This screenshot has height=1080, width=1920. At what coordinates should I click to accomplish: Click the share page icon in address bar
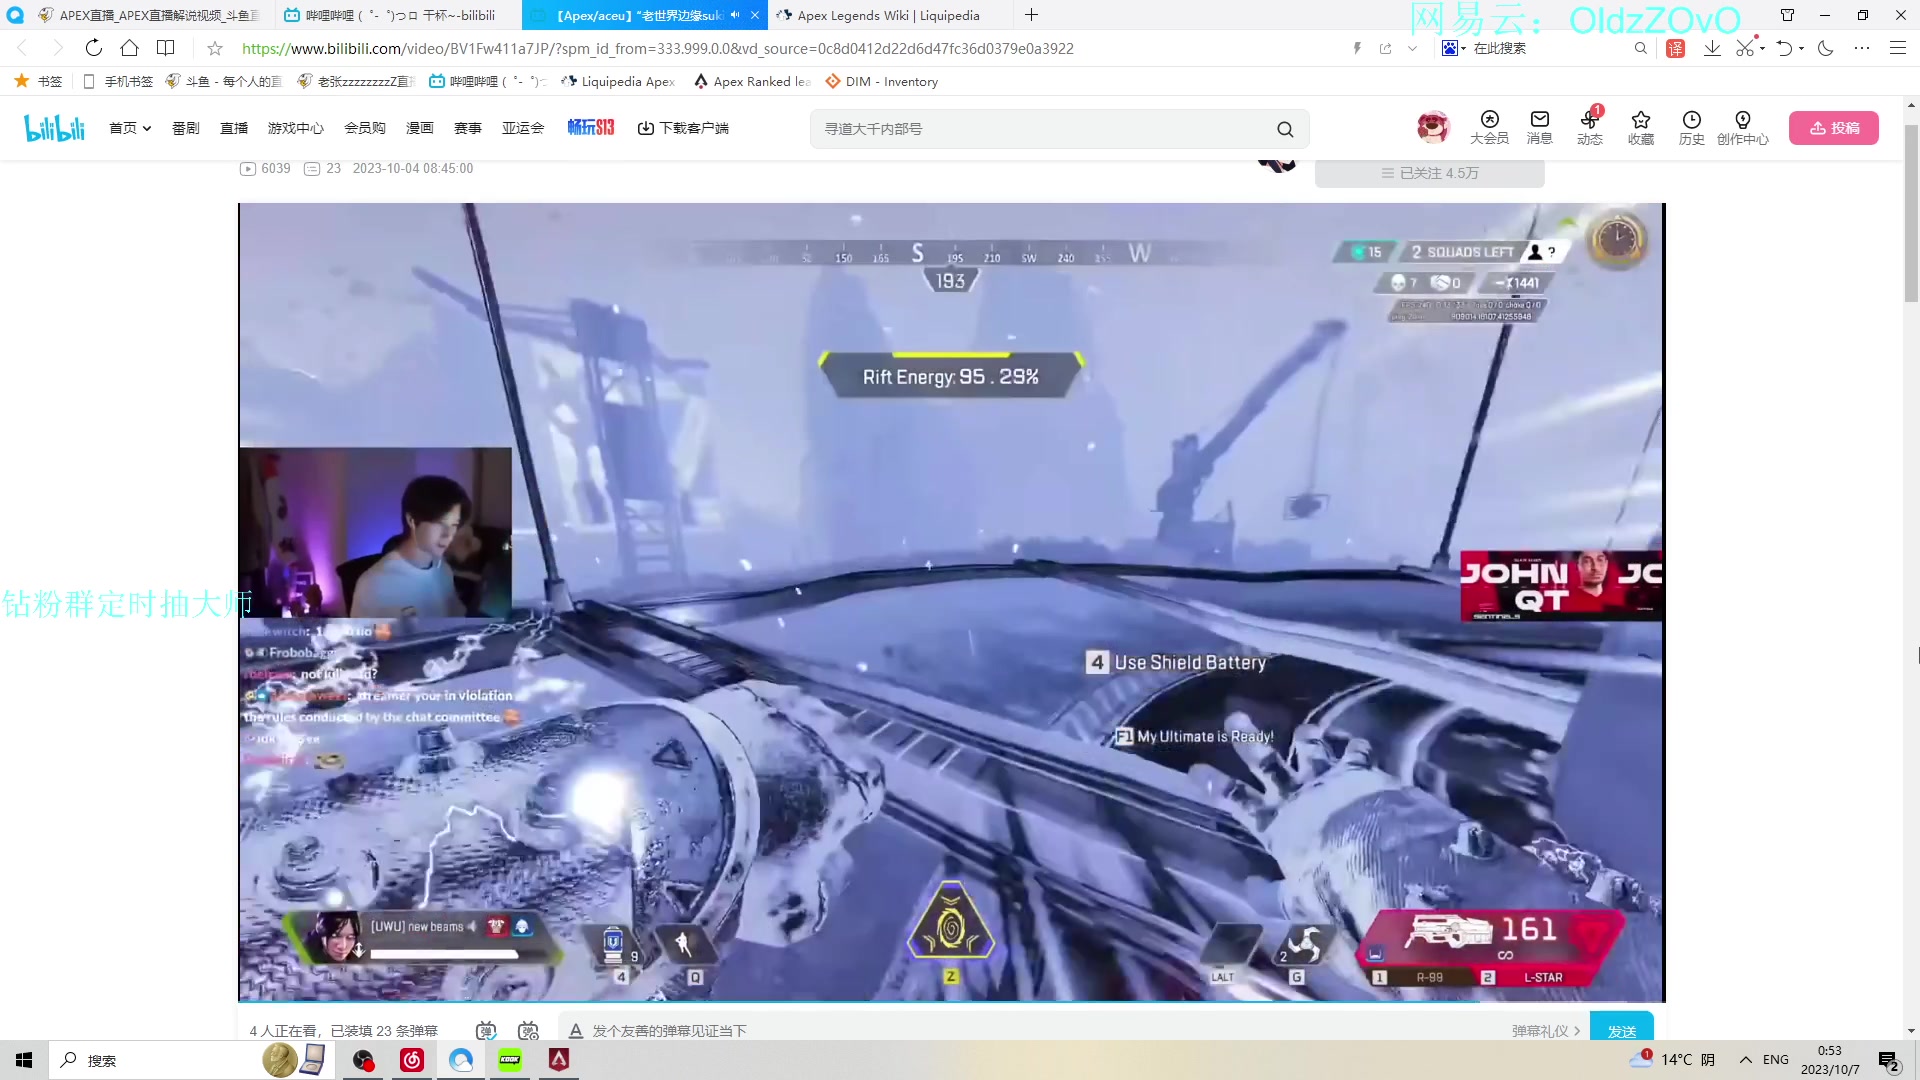pyautogui.click(x=1385, y=48)
